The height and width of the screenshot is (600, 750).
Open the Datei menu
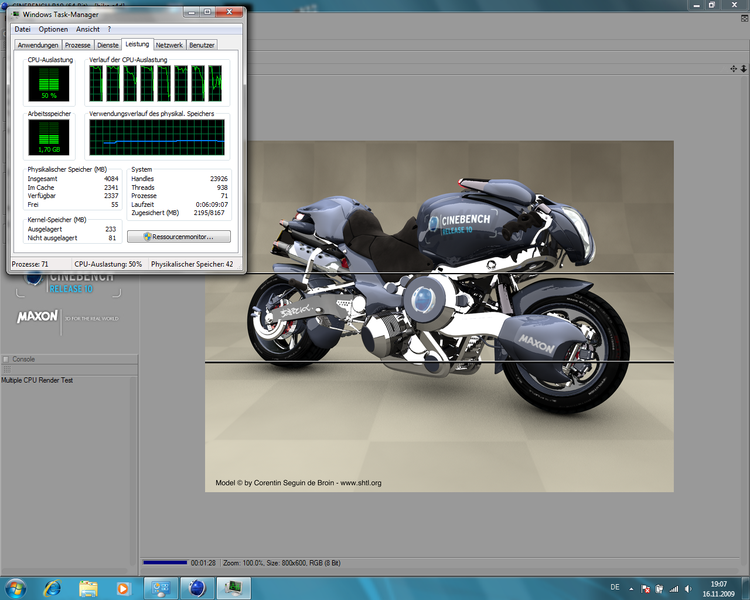tap(23, 29)
